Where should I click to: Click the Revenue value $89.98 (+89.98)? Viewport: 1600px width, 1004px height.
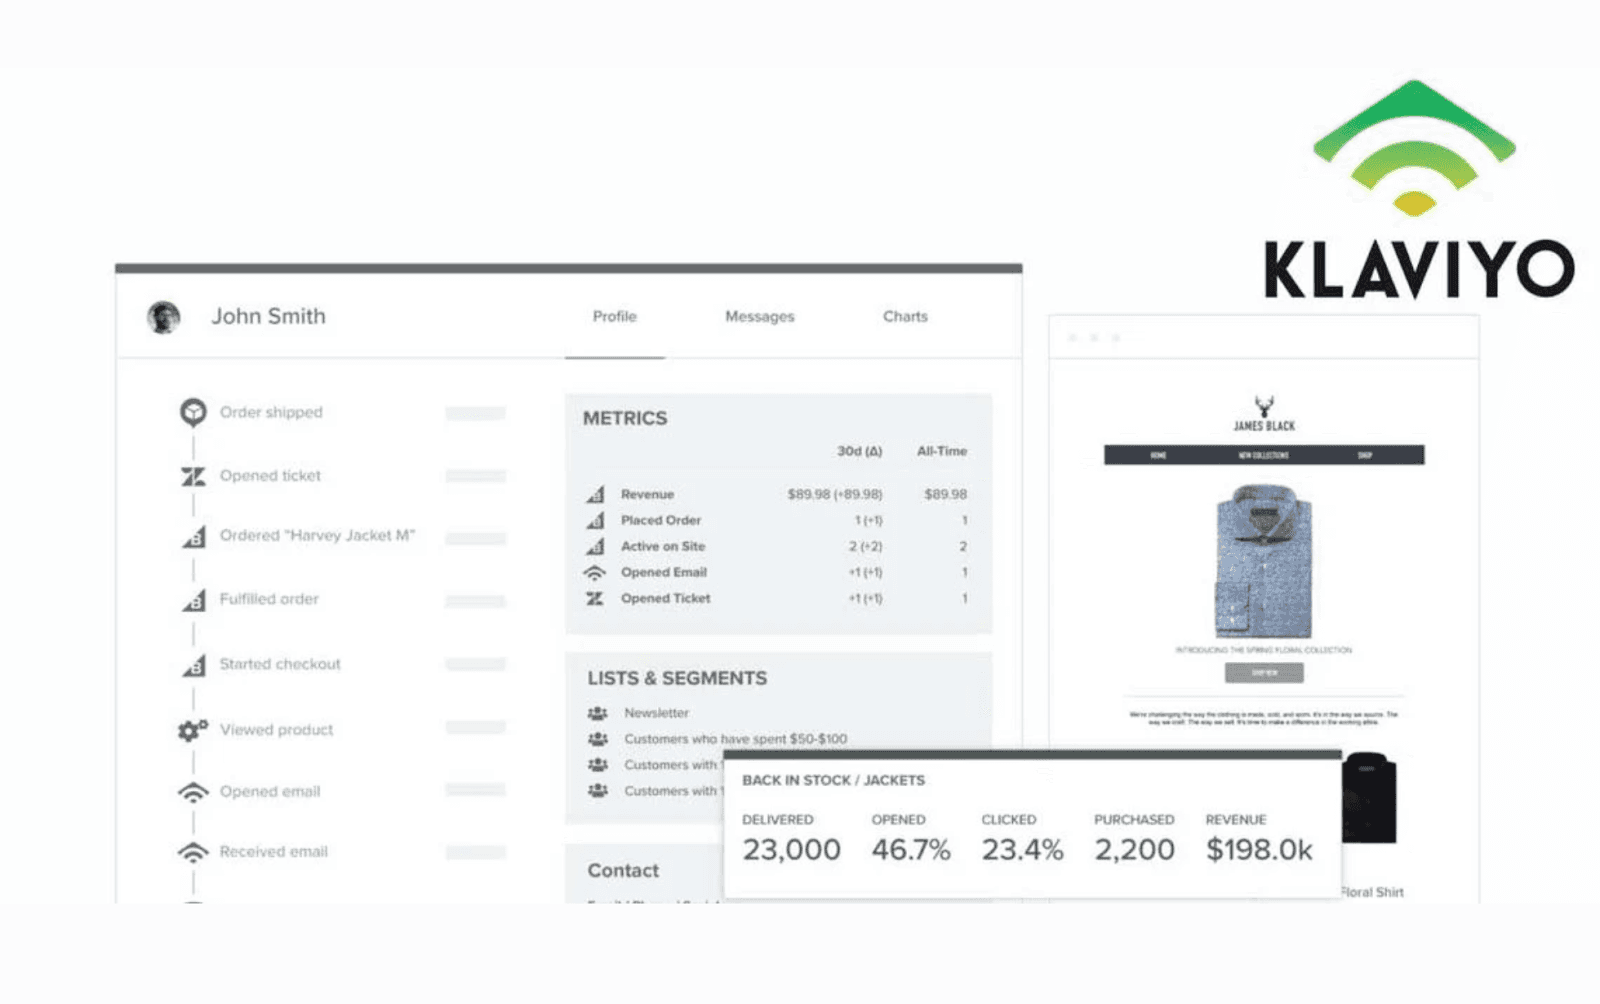835,494
